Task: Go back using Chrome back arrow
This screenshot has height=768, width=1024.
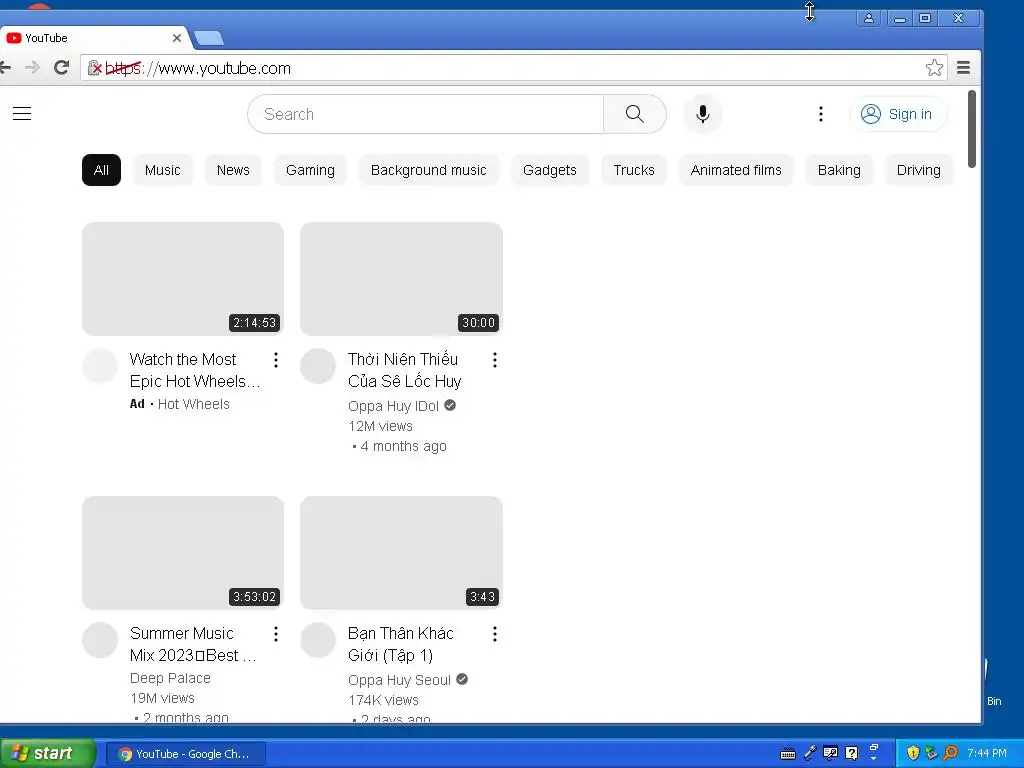Action: pos(5,67)
